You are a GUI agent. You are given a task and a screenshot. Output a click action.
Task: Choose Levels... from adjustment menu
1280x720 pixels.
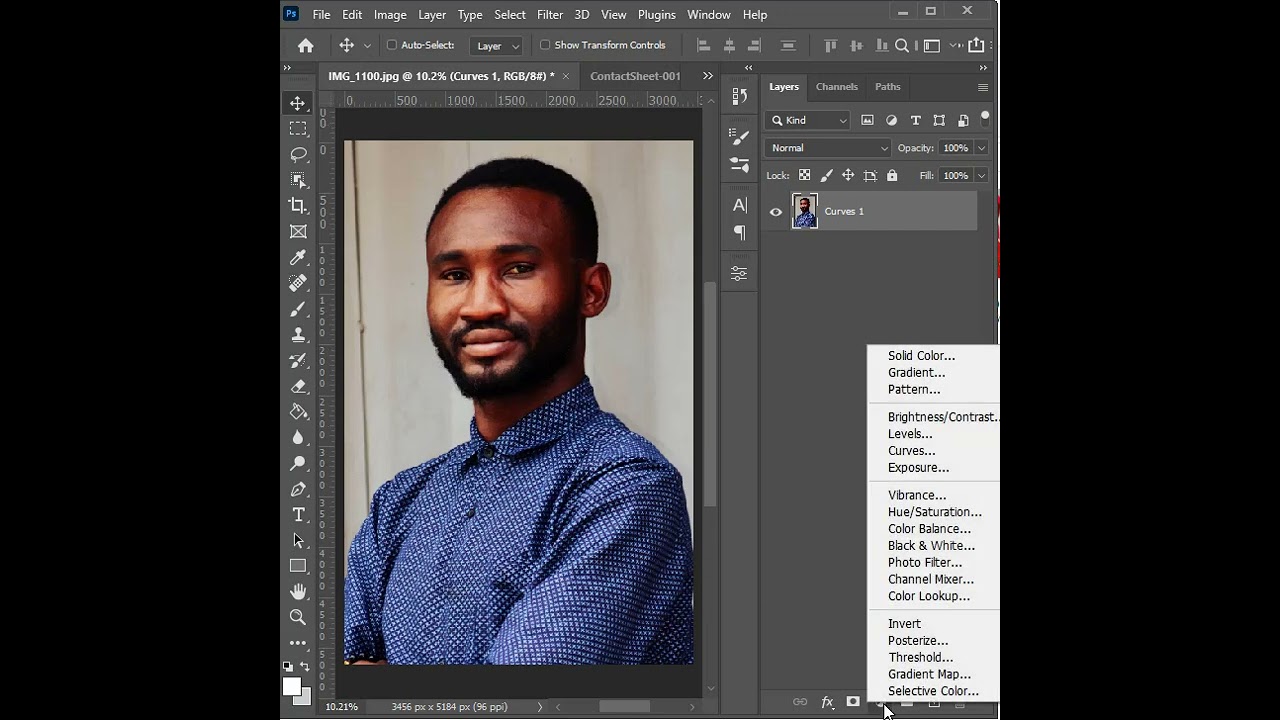910,434
